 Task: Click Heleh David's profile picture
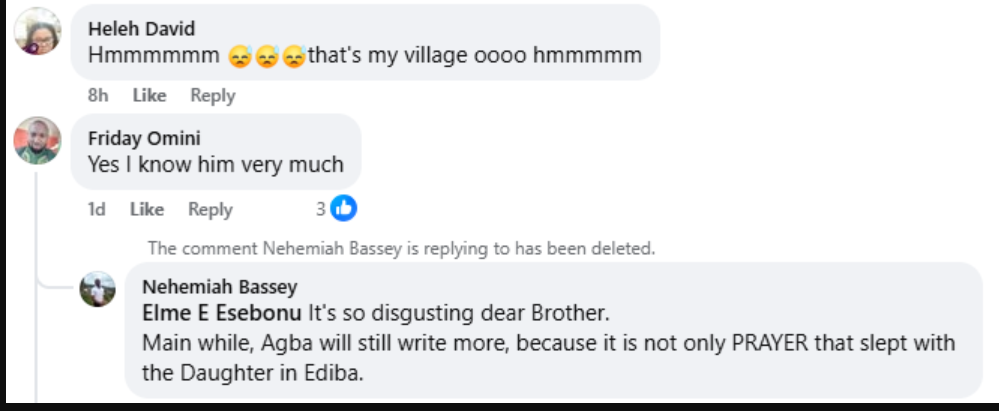tap(37, 31)
